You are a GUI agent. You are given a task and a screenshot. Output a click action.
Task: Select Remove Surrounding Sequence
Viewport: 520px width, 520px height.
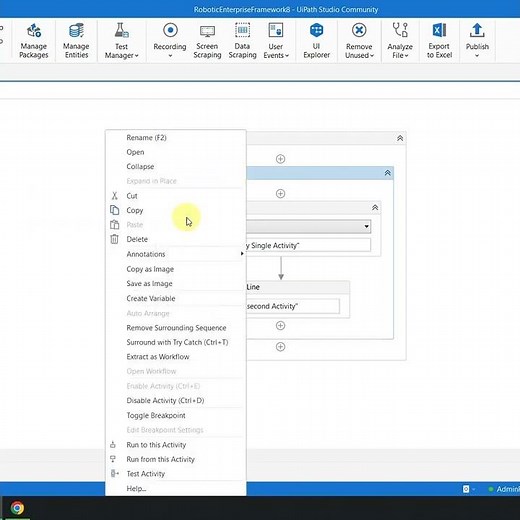pos(176,328)
